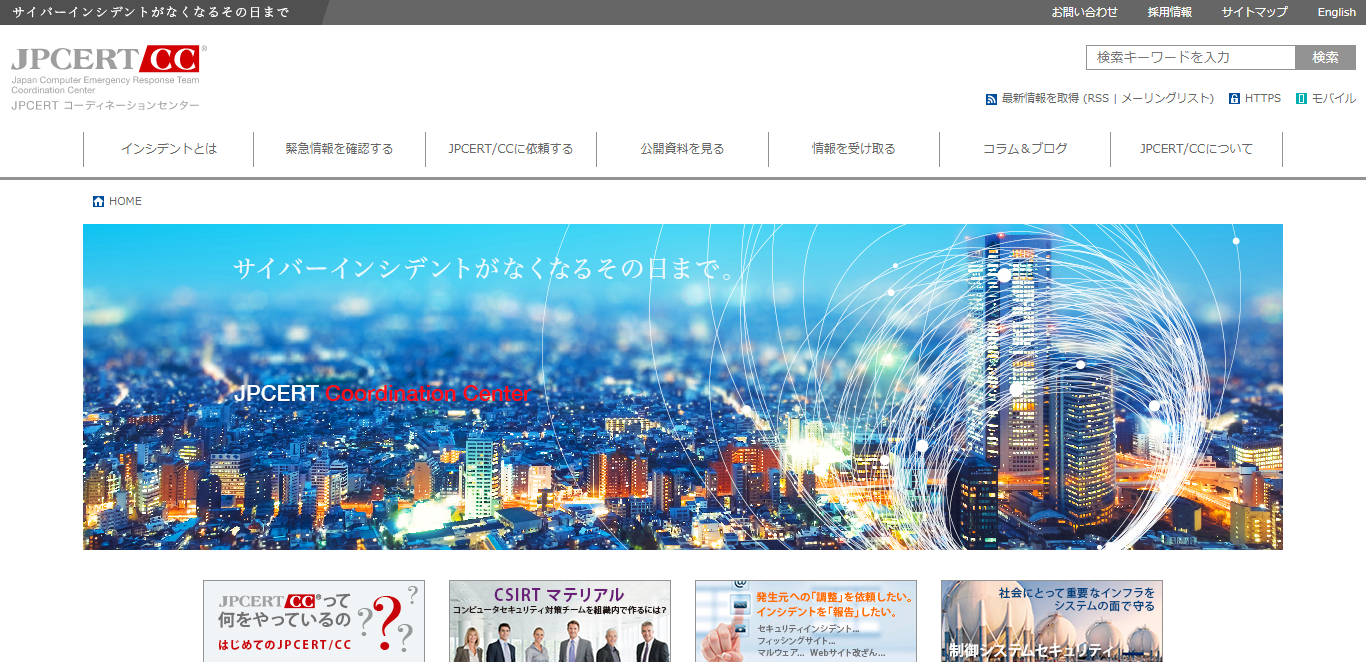Open 情報を受け取る navigation item
Image resolution: width=1366 pixels, height=662 pixels.
coord(854,149)
